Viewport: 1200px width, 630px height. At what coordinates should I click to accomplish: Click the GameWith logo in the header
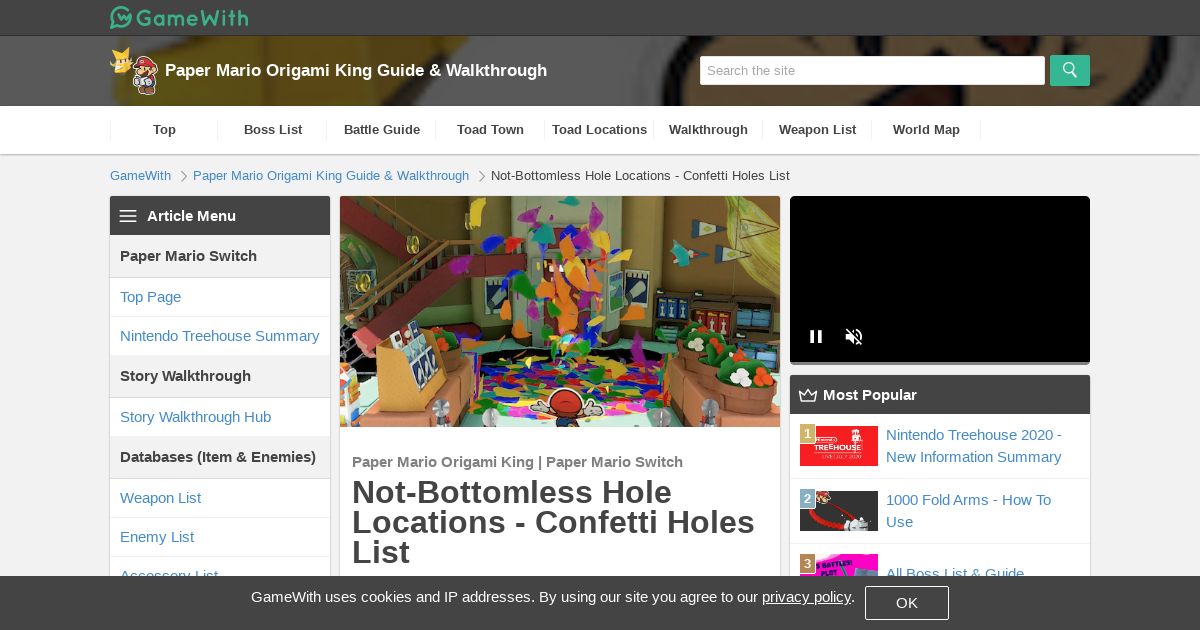click(179, 17)
